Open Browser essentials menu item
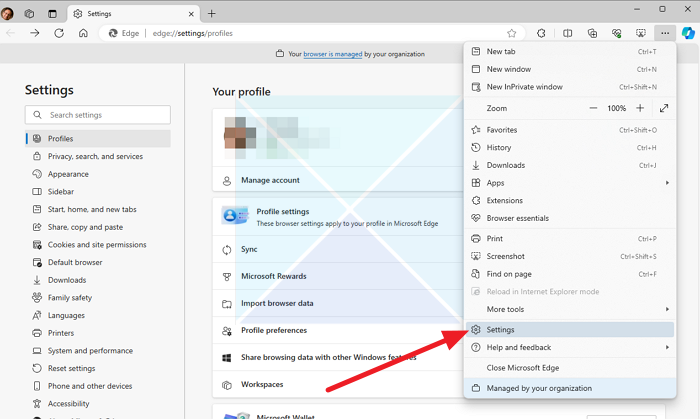Viewport: 700px width, 419px height. 570,218
